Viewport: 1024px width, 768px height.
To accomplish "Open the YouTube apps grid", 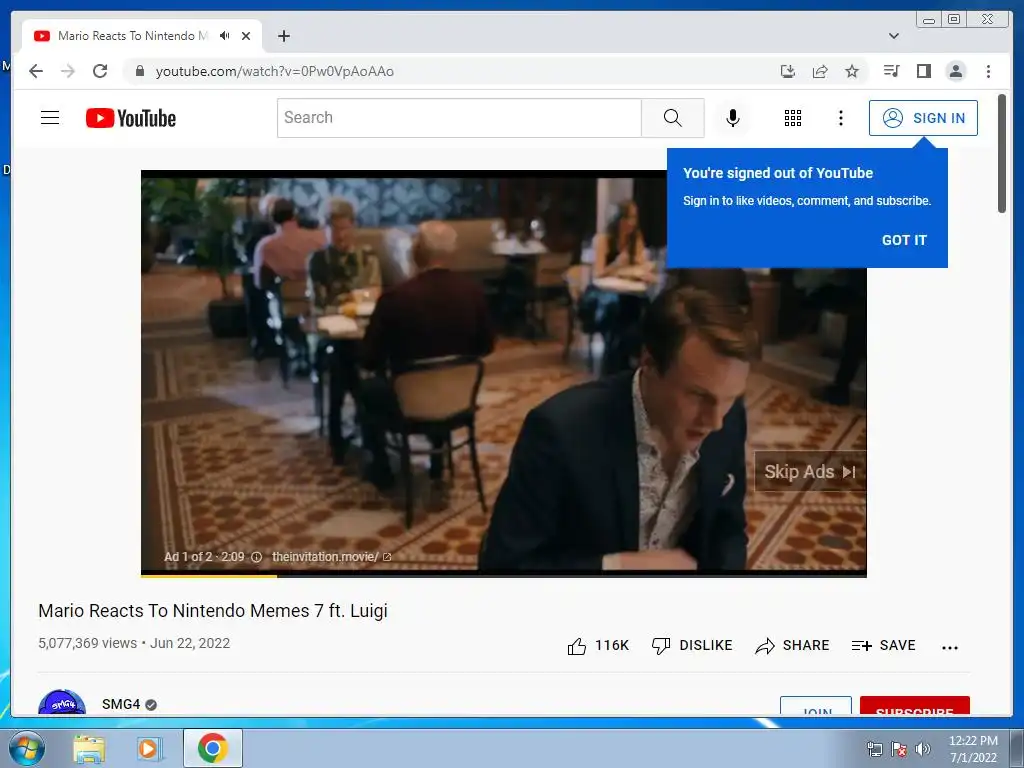I will (x=793, y=118).
